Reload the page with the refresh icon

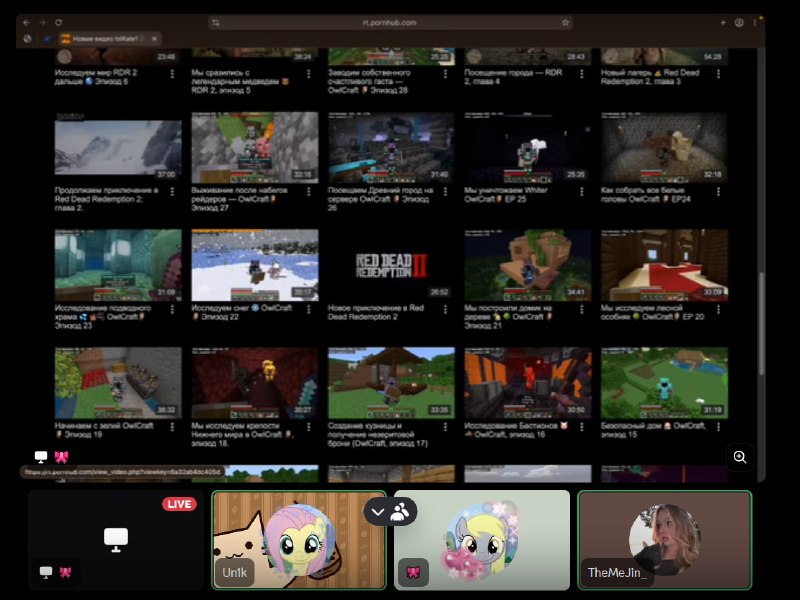(x=58, y=22)
